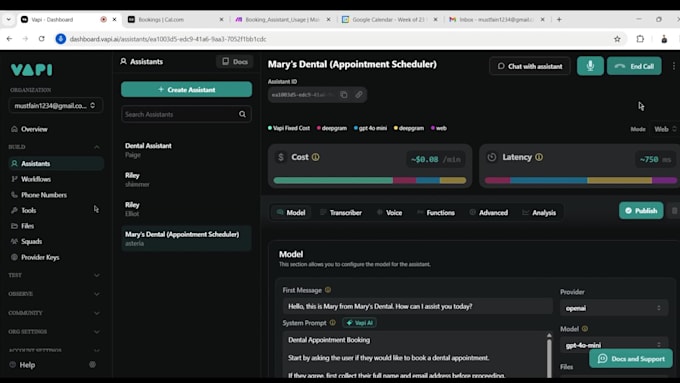Switch to the Model tab
The image size is (680, 383).
click(x=291, y=213)
